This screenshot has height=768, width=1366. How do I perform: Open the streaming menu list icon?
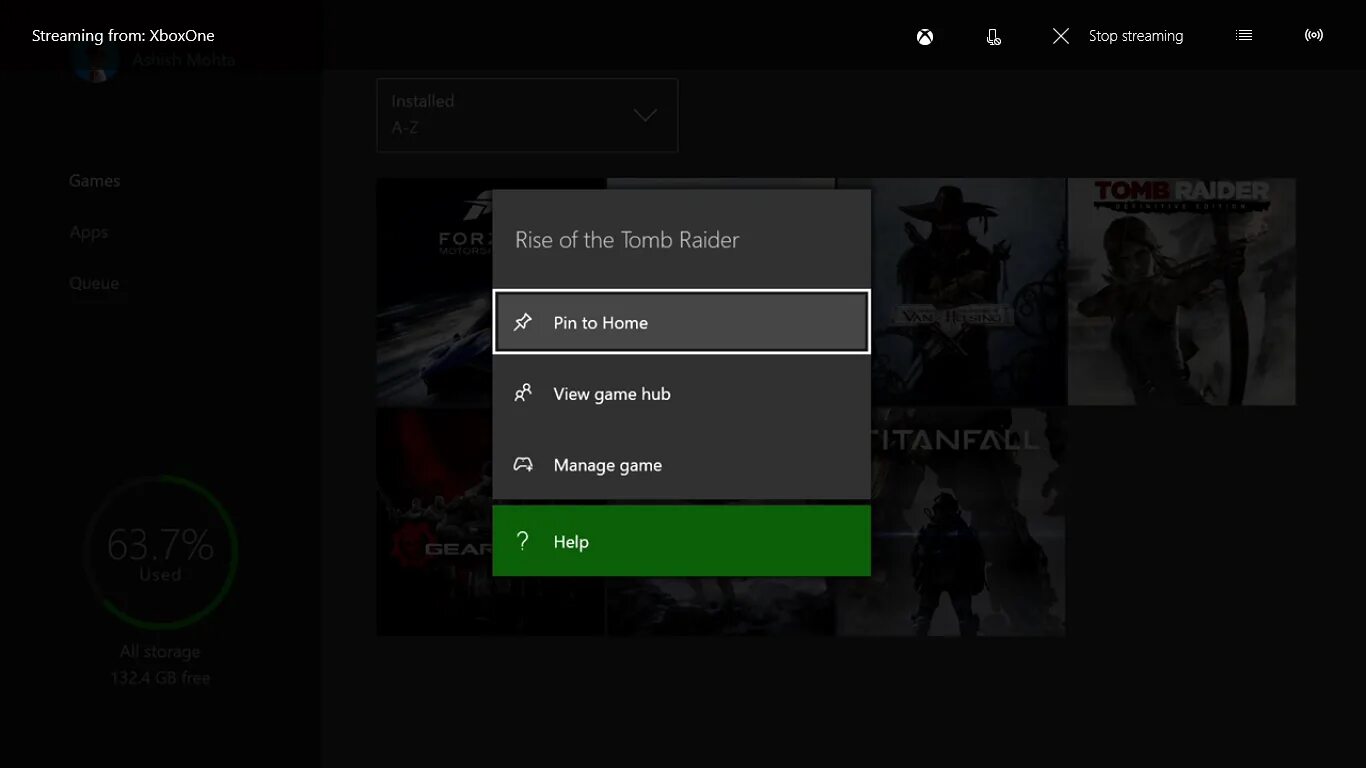click(1244, 35)
